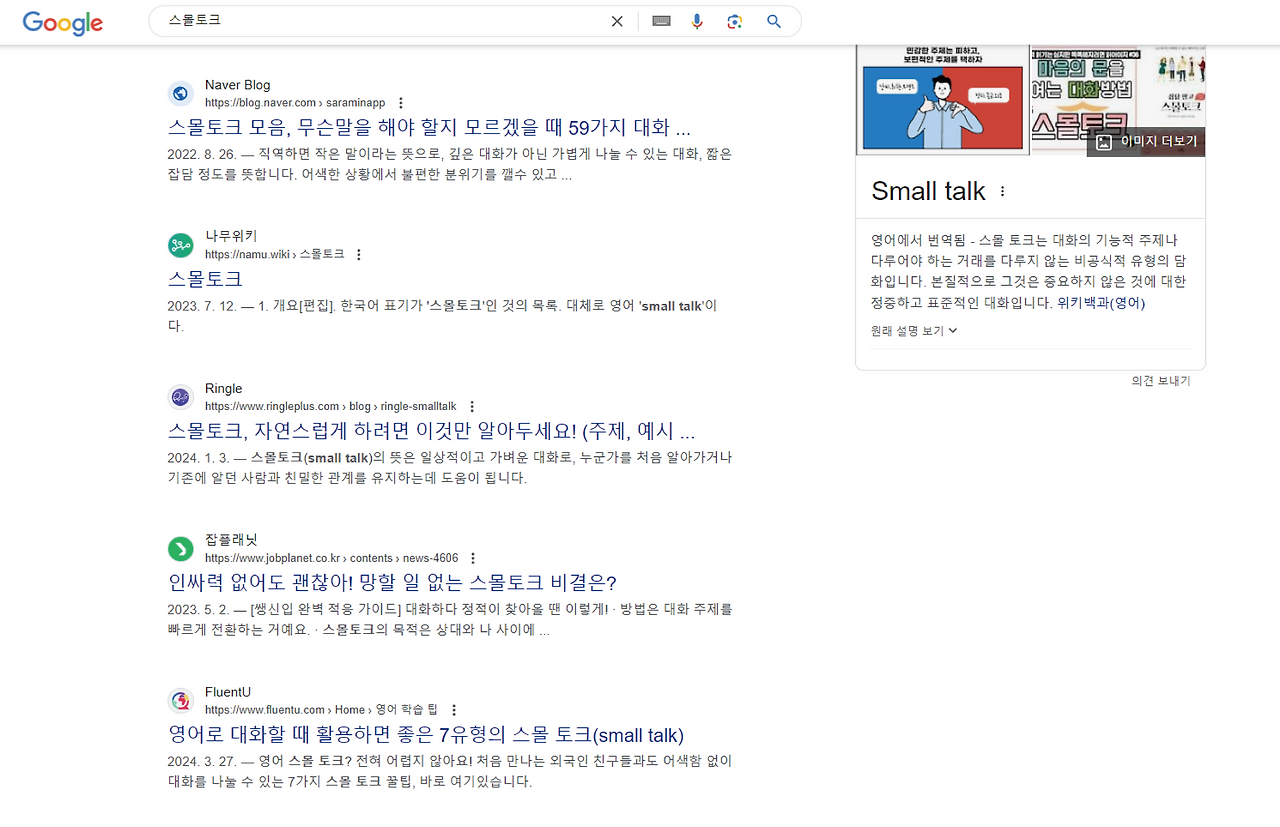Viewport: 1280px width, 827px height.
Task: Click the Ringle favicon
Action: click(x=180, y=397)
